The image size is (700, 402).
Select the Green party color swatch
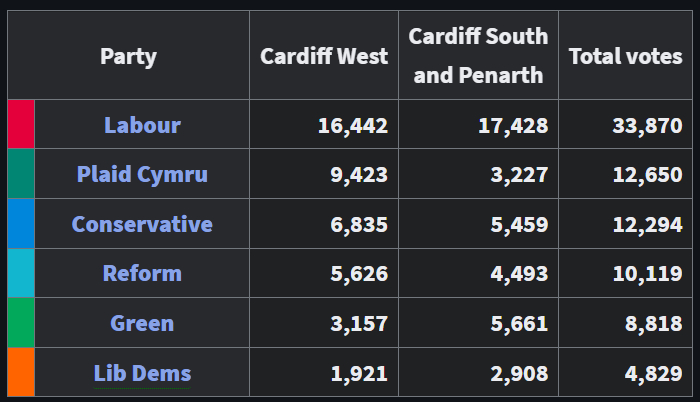21,323
